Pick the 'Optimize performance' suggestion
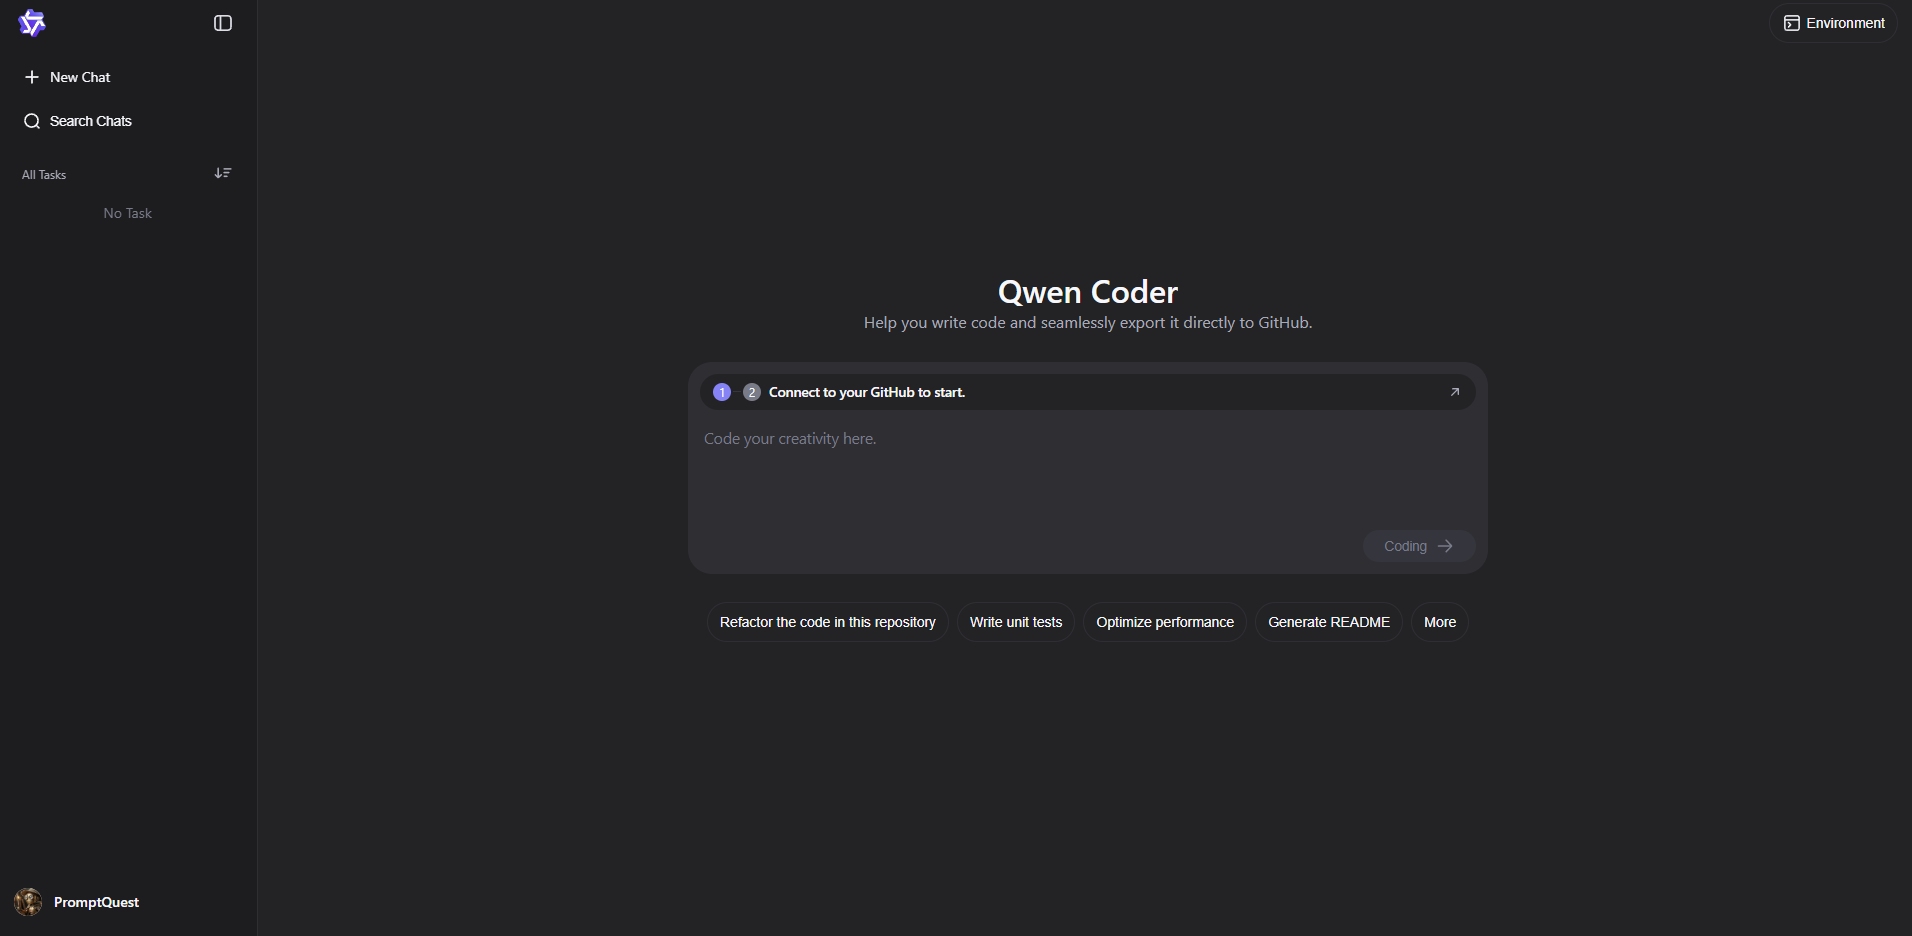This screenshot has height=936, width=1912. (x=1164, y=622)
